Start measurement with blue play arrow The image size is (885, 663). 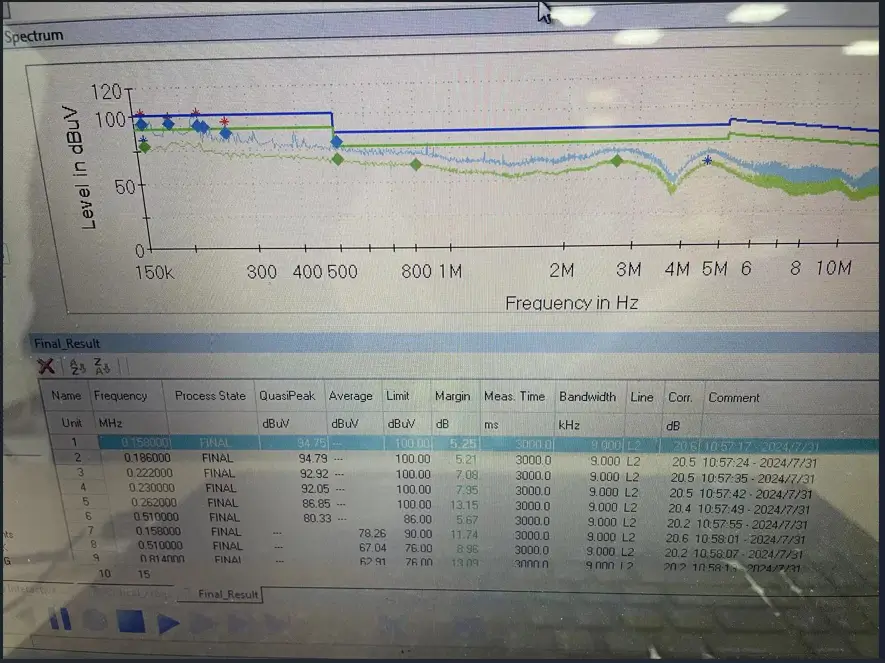[x=168, y=624]
